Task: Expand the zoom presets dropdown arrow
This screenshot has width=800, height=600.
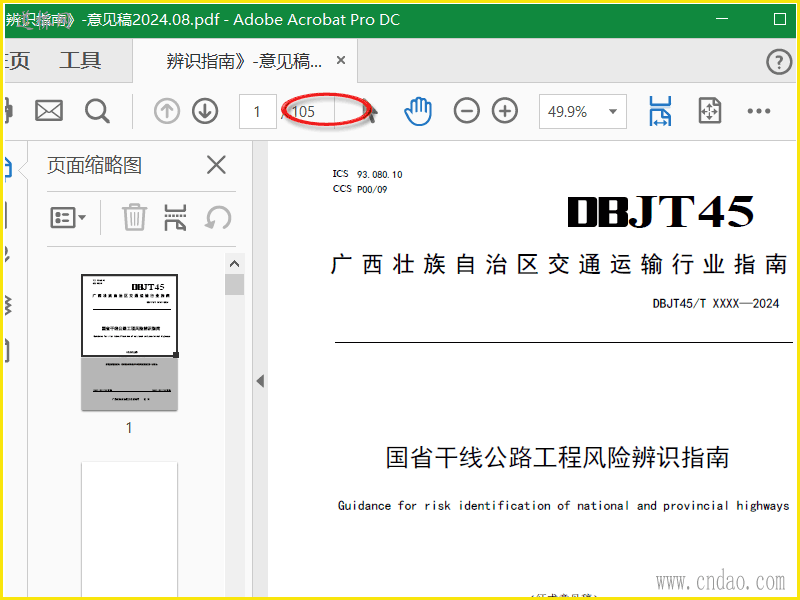Action: point(613,111)
